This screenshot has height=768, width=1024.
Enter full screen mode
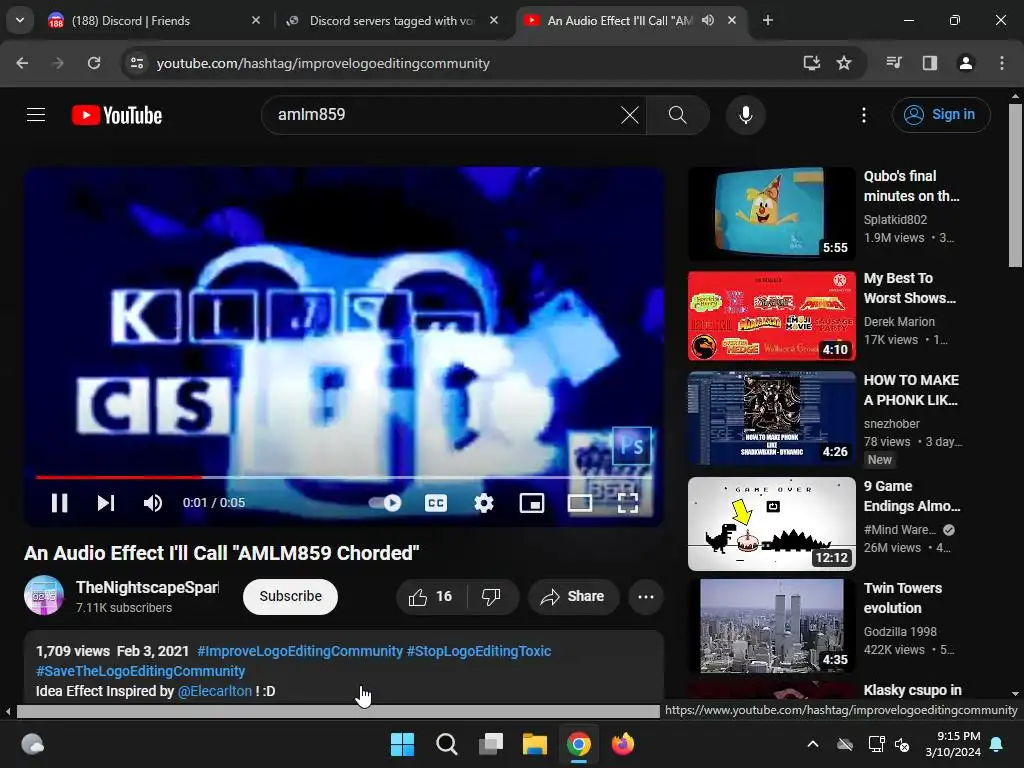pyautogui.click(x=628, y=503)
